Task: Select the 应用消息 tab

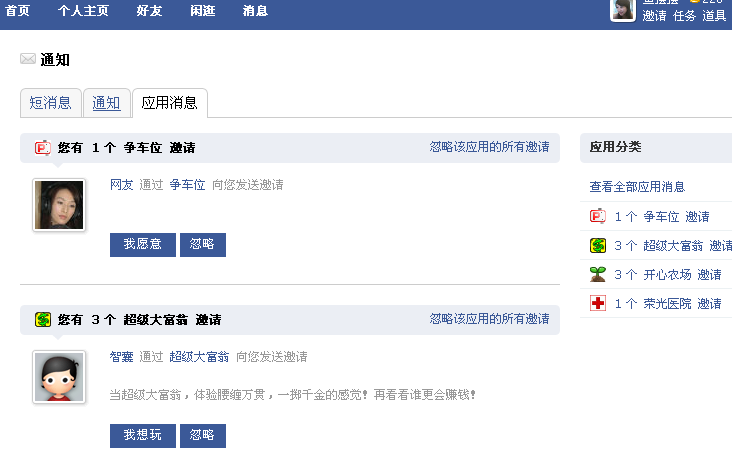Action: point(170,103)
